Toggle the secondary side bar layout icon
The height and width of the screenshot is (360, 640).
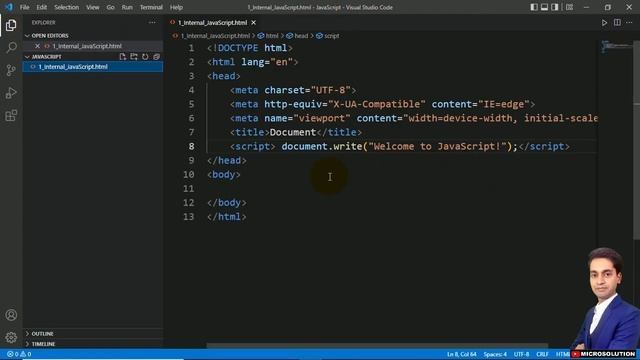[x=555, y=7]
